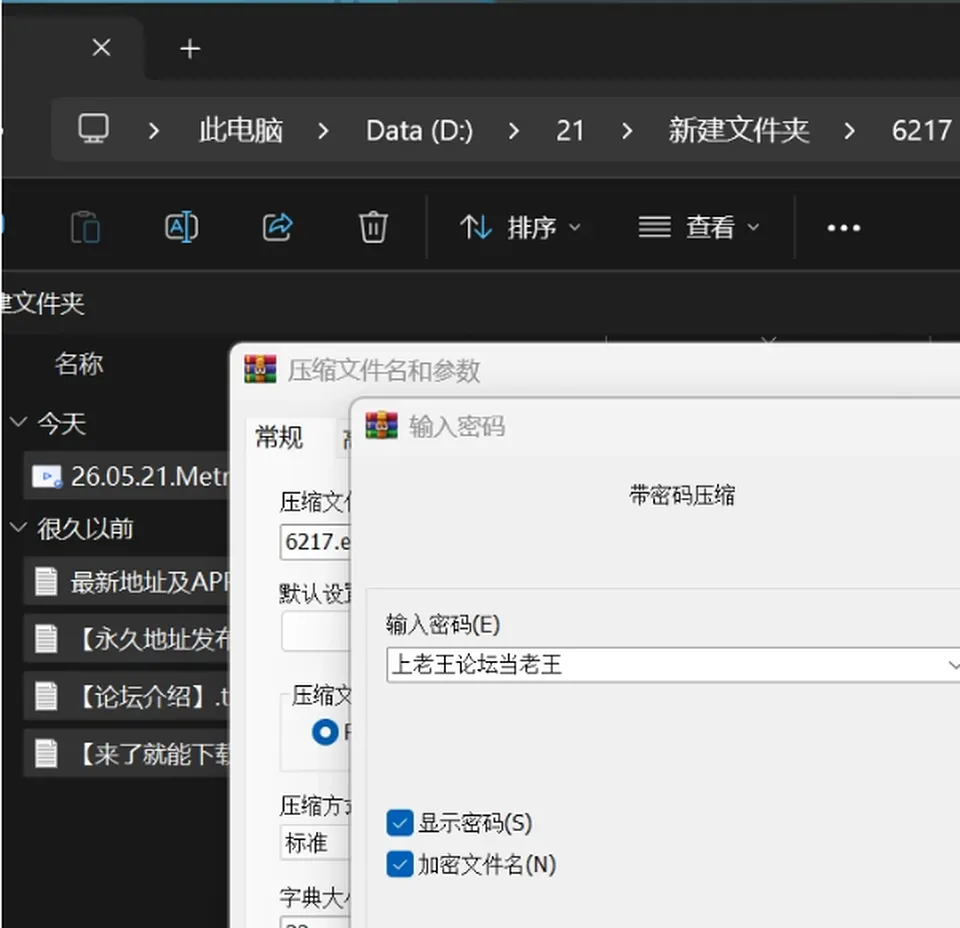
Task: Expand the chevron after 新建文件夹
Action: click(x=849, y=130)
